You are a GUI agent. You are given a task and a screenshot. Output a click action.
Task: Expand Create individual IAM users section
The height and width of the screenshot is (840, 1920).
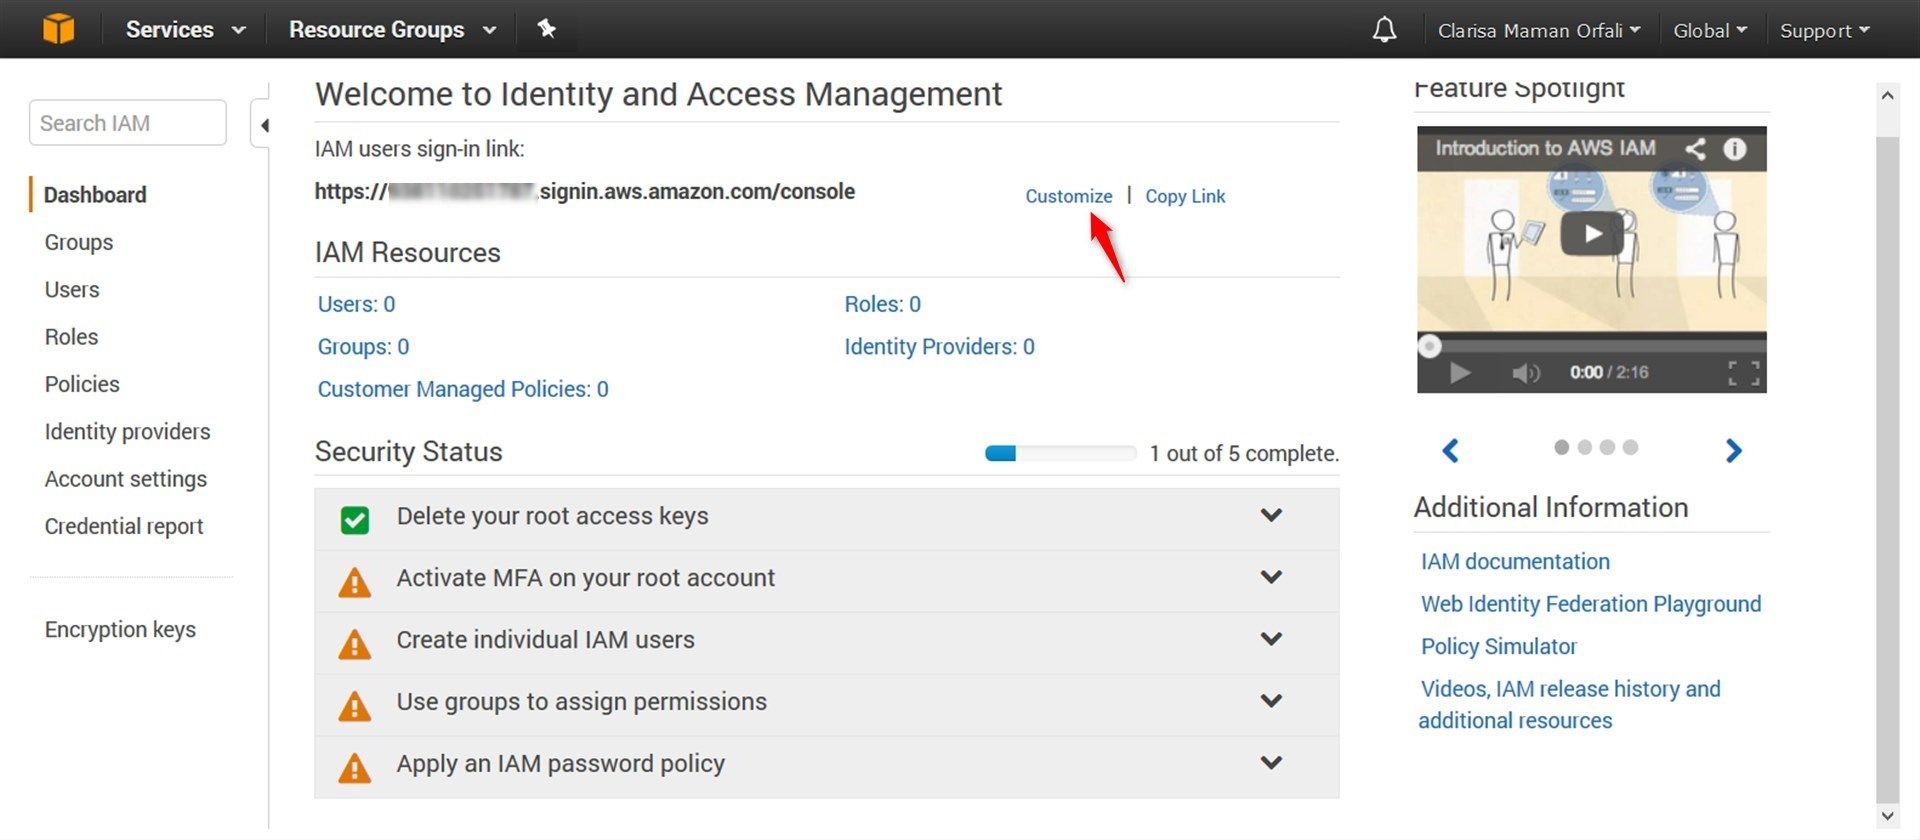click(x=1271, y=639)
